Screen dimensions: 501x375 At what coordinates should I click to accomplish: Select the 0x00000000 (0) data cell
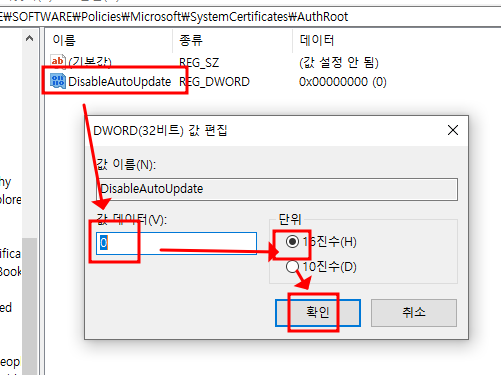pos(343,82)
